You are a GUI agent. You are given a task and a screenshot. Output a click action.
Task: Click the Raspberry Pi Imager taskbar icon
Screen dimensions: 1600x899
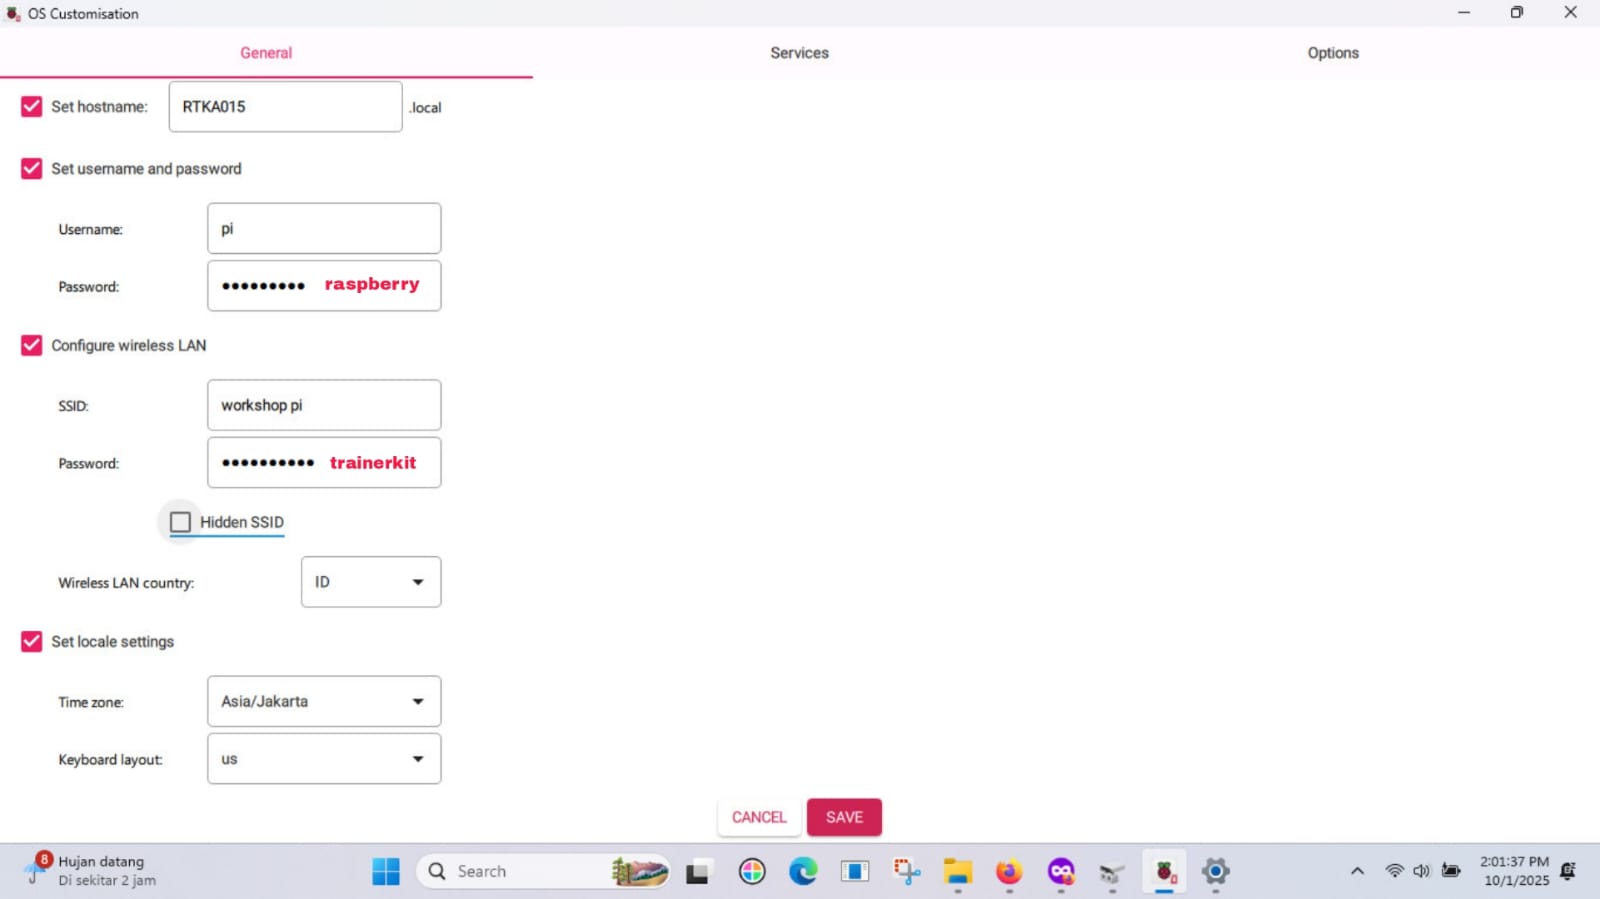coord(1164,871)
